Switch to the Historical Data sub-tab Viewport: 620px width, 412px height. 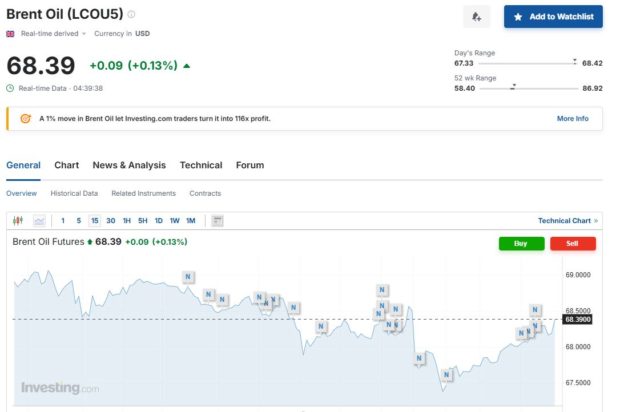[74, 193]
